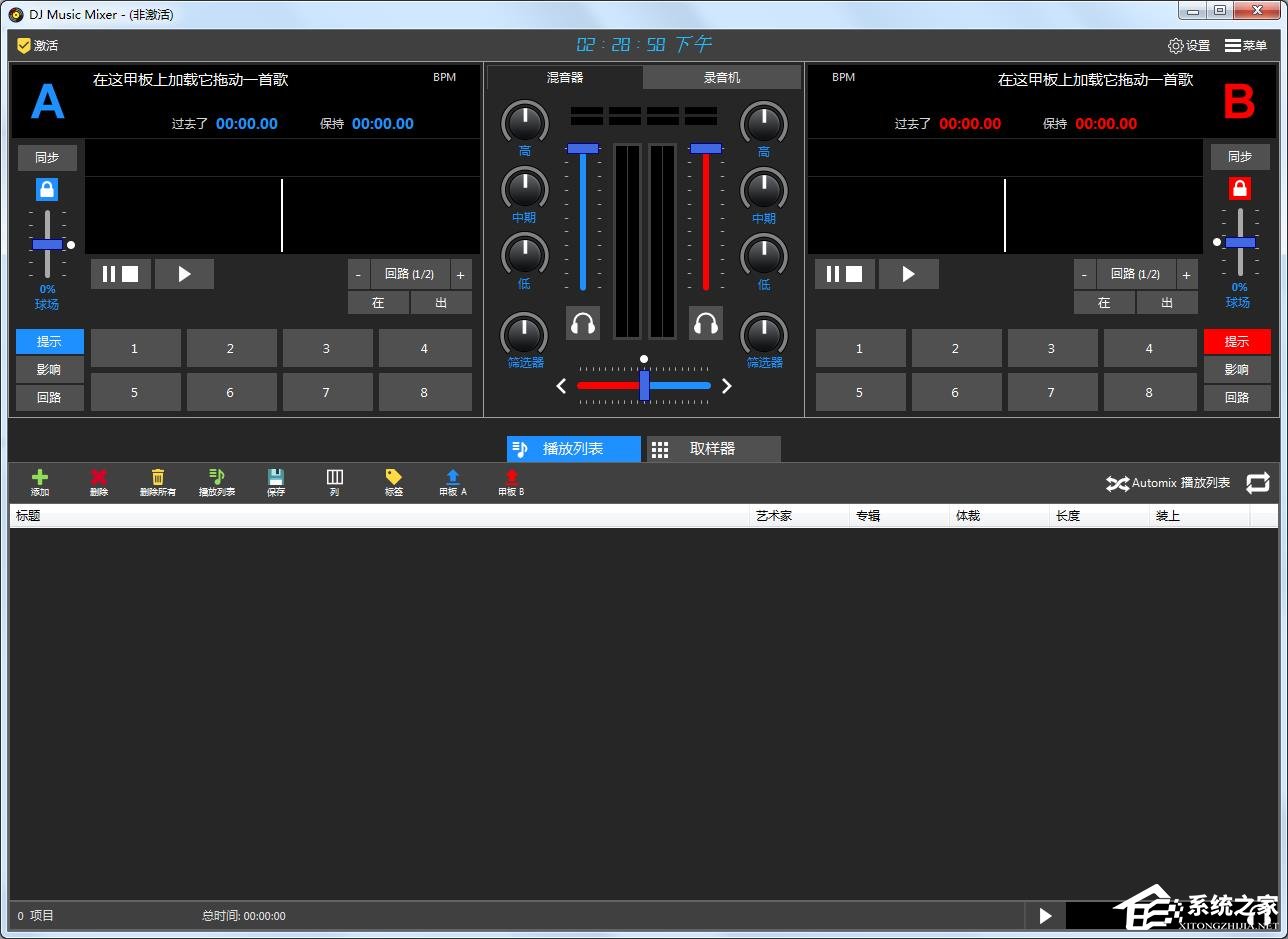Increase loop length with Deck A plus button
Screen dimensions: 1288x939
[x=460, y=274]
